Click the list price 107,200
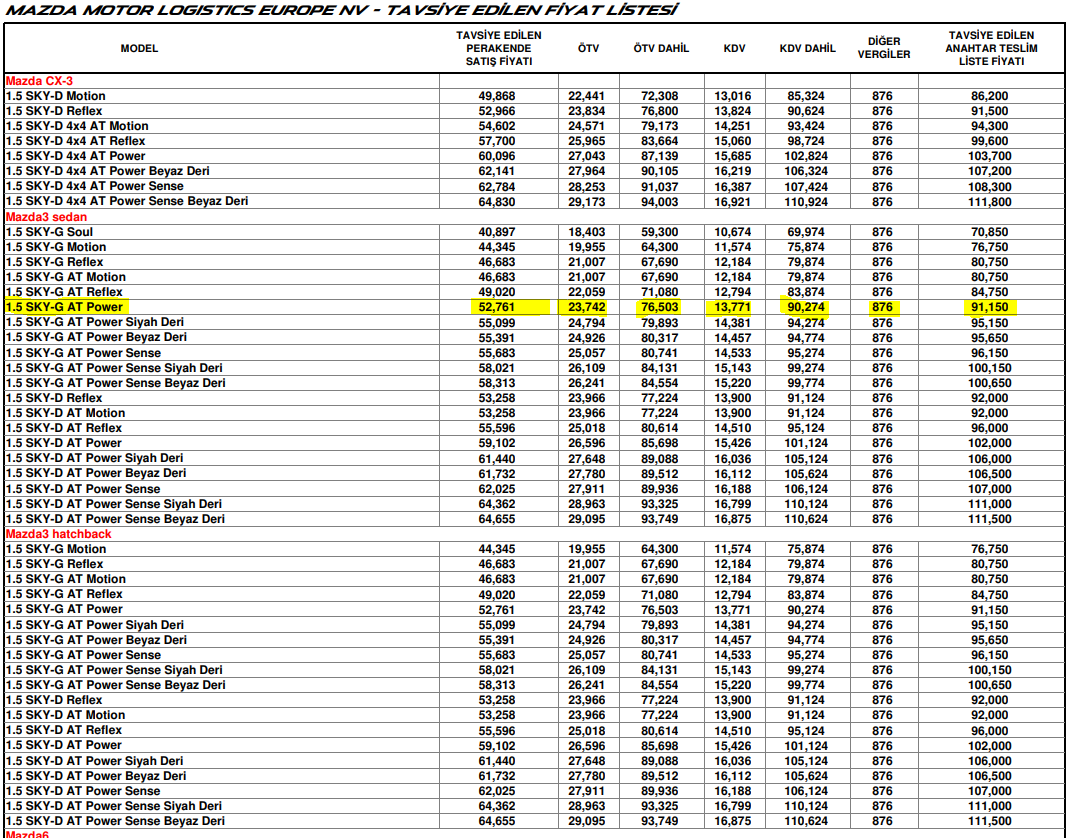1075x838 pixels. pyautogui.click(x=989, y=171)
